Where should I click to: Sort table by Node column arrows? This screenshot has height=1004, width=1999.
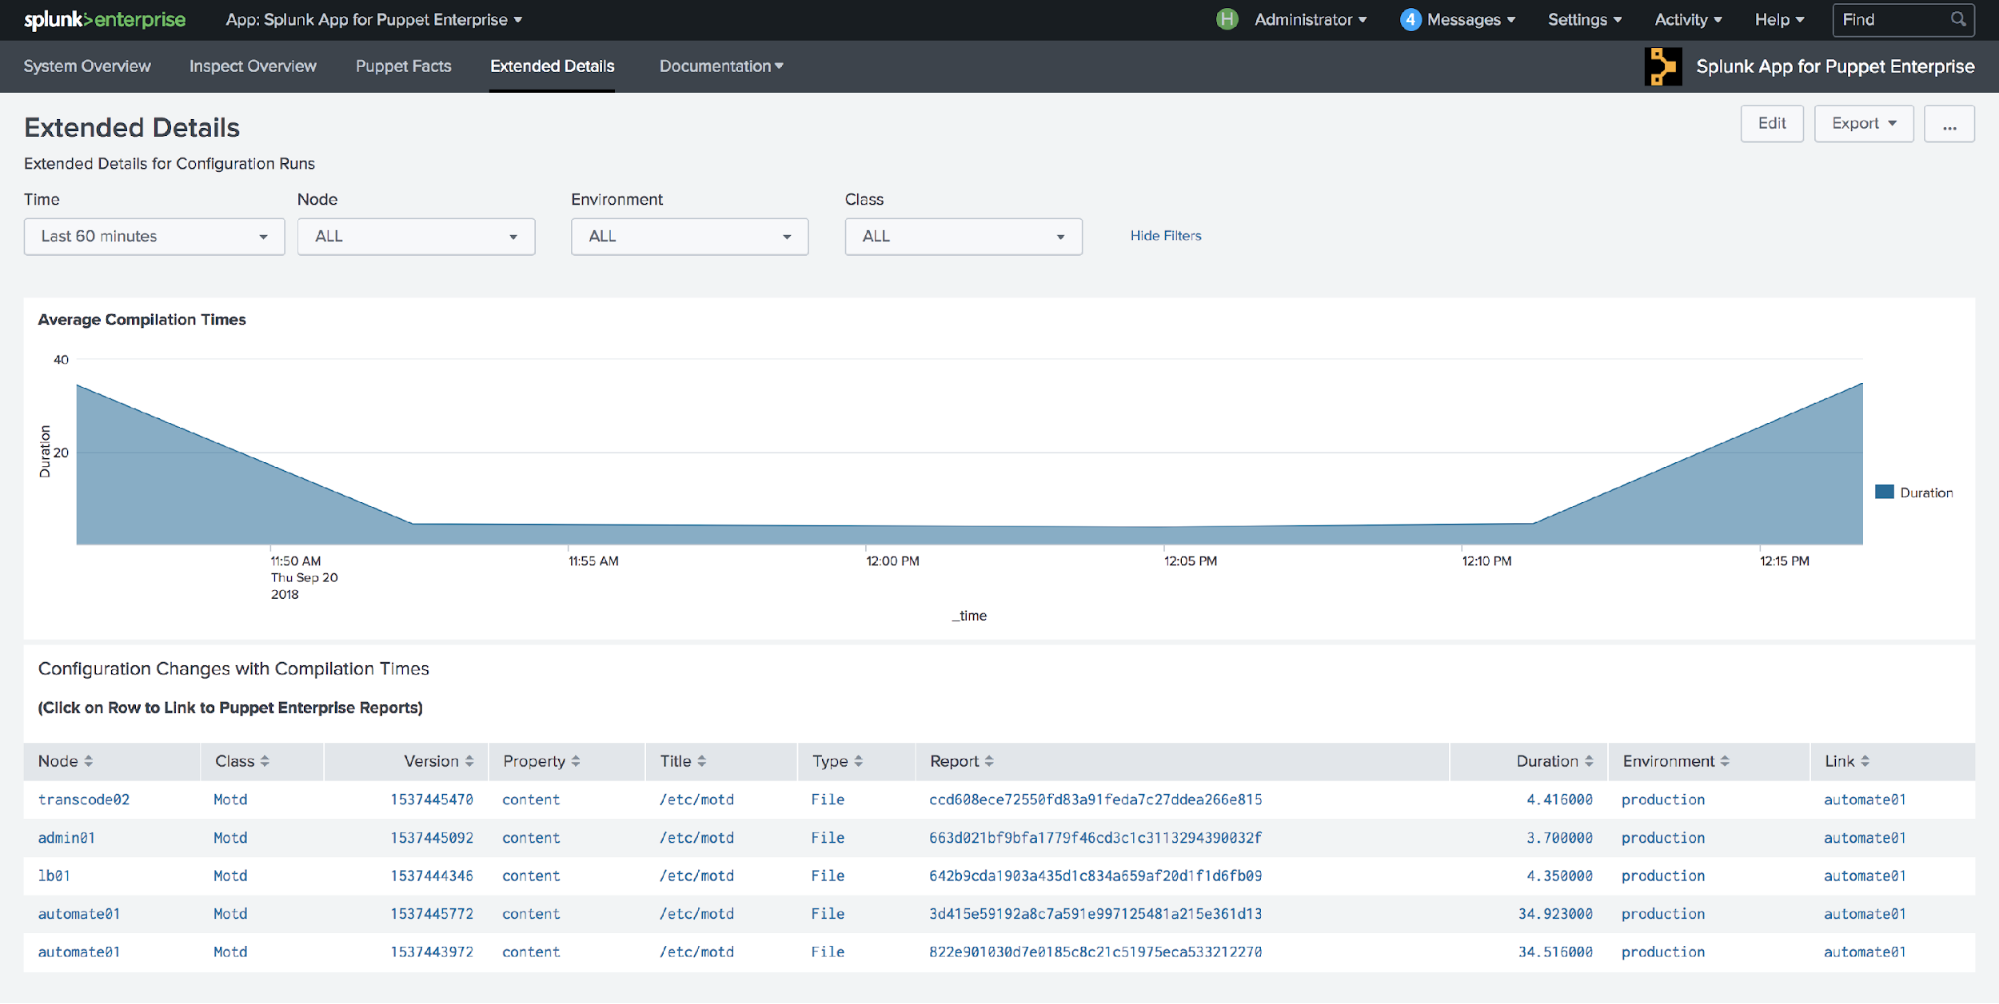click(89, 761)
